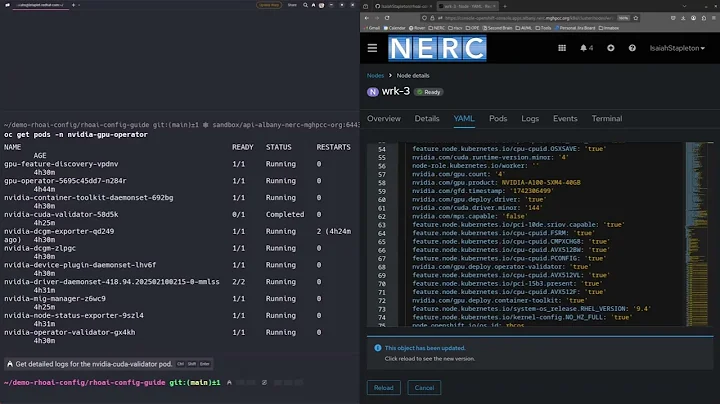The image size is (720, 404).
Task: Go forward in the browser
Action: click(377, 18)
